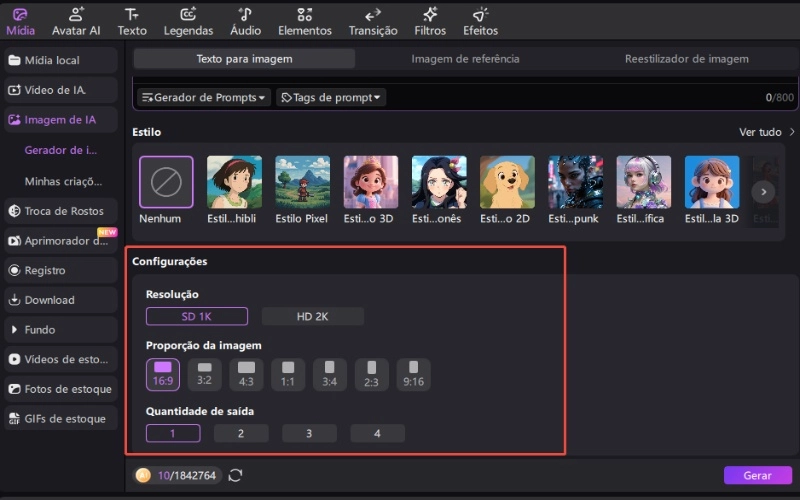This screenshot has width=800, height=500.
Task: Open the Tags de prompt dropdown
Action: (331, 97)
